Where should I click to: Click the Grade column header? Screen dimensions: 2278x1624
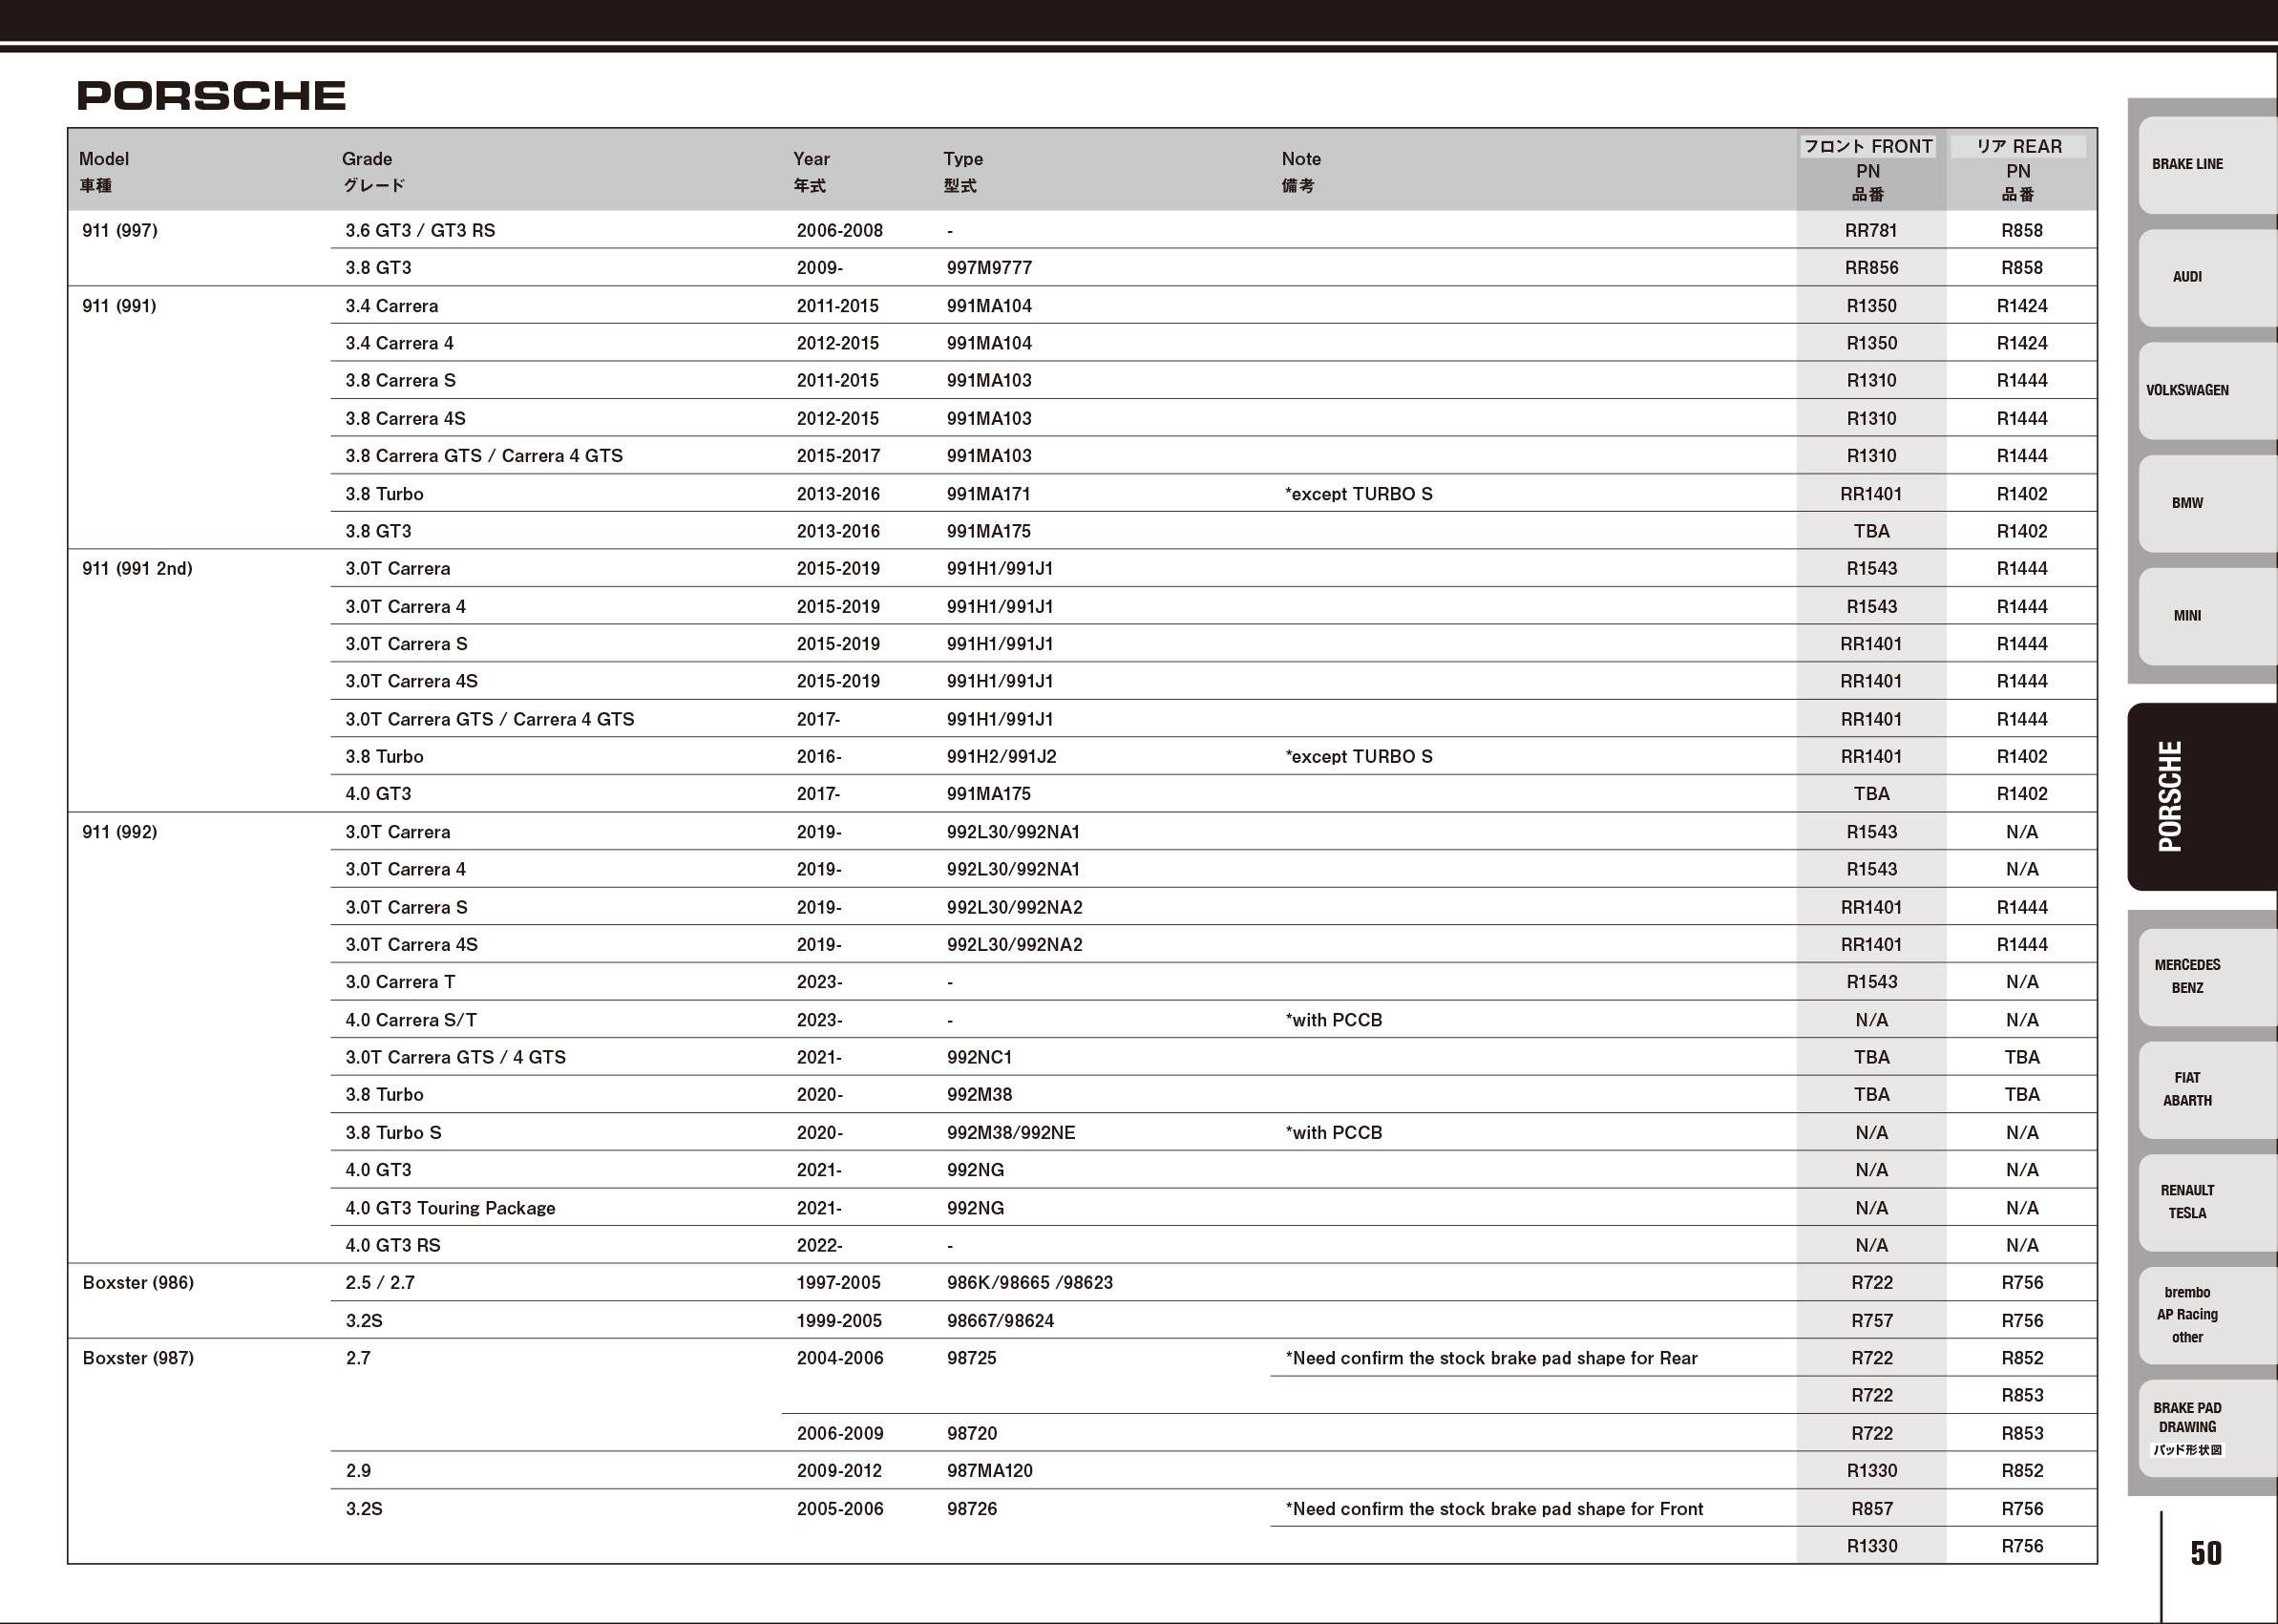click(373, 171)
